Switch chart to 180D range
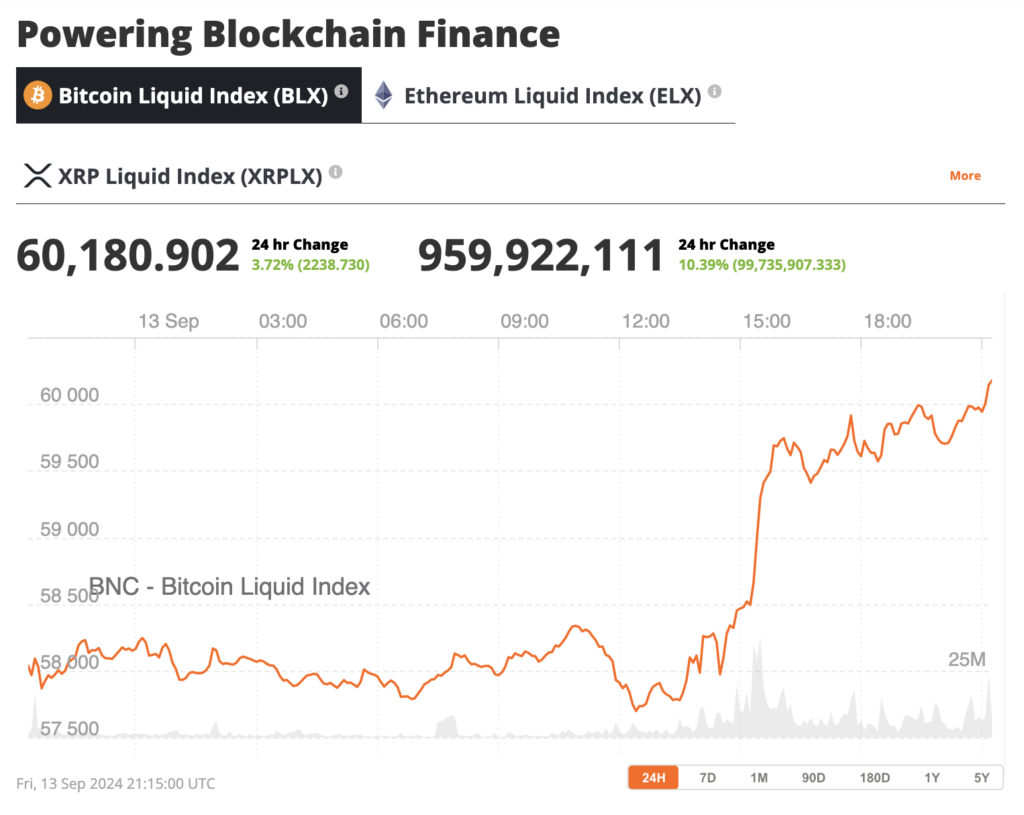The image size is (1024, 815). 874,778
